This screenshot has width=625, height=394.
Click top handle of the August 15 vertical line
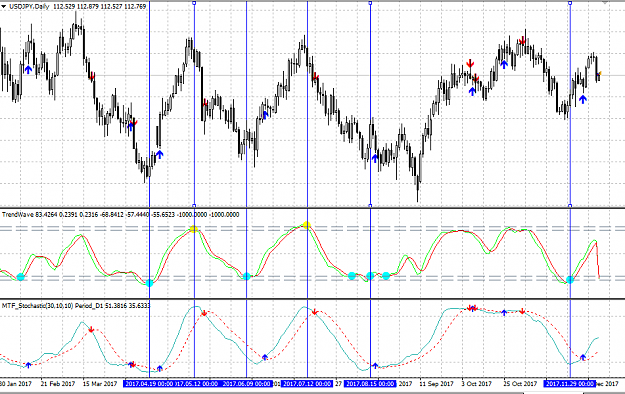click(x=370, y=3)
